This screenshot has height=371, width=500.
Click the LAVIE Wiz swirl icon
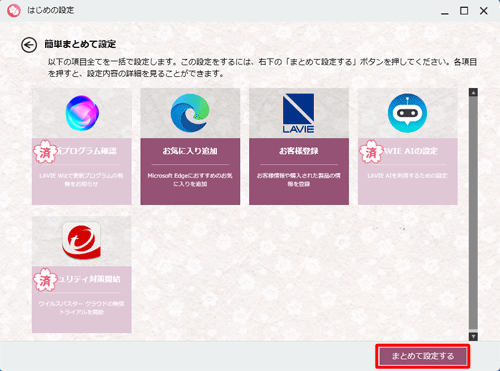click(x=82, y=113)
